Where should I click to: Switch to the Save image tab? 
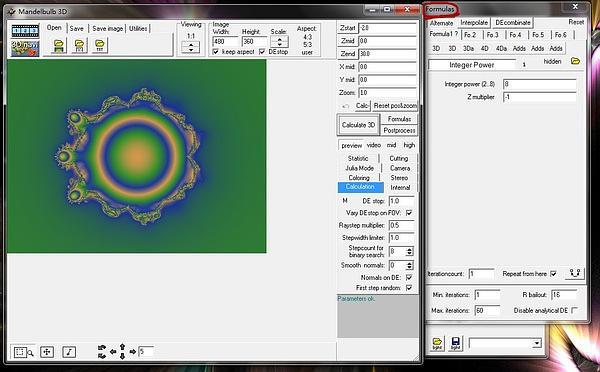coord(108,28)
